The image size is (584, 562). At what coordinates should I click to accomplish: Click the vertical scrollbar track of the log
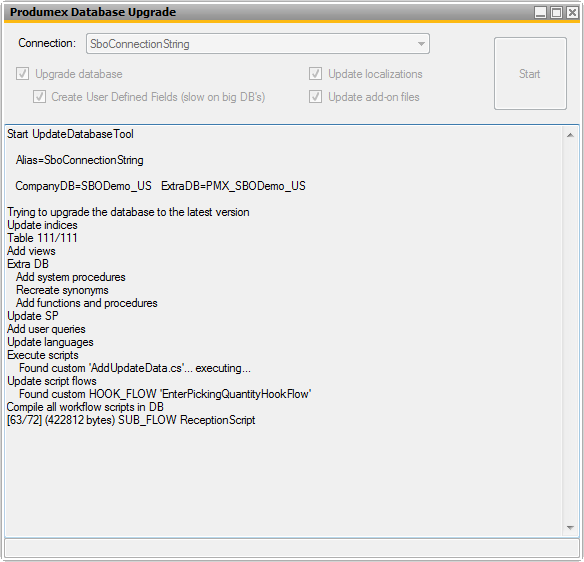click(570, 331)
